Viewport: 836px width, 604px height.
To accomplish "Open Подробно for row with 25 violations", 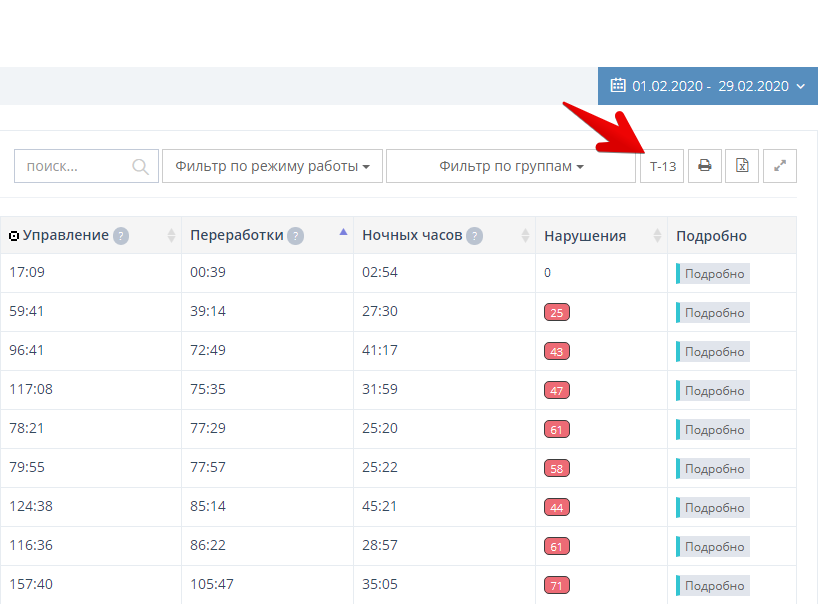I will pos(714,313).
